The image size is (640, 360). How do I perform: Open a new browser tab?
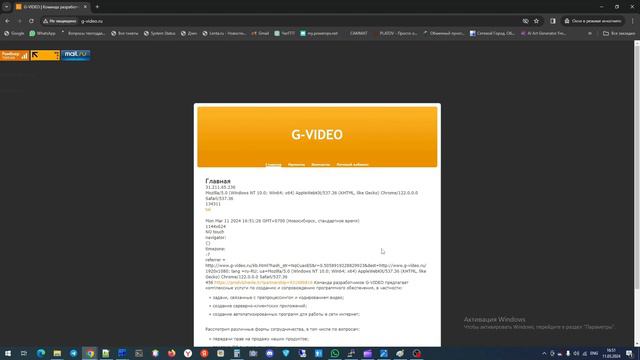click(x=97, y=7)
